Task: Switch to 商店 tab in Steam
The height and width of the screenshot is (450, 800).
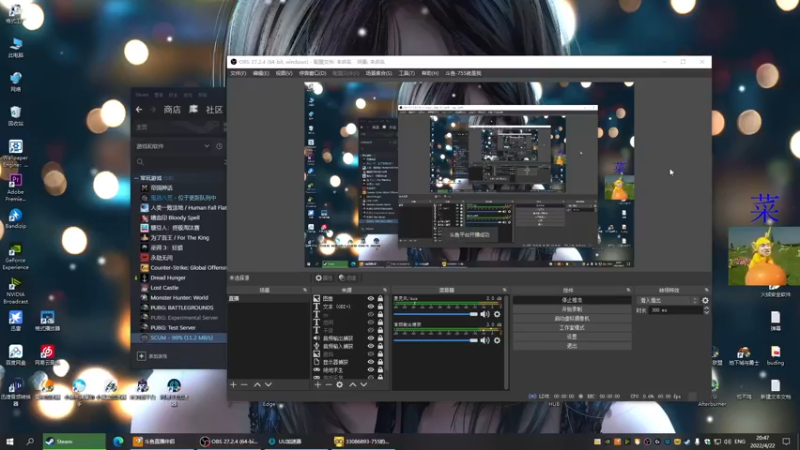Action: pos(172,110)
